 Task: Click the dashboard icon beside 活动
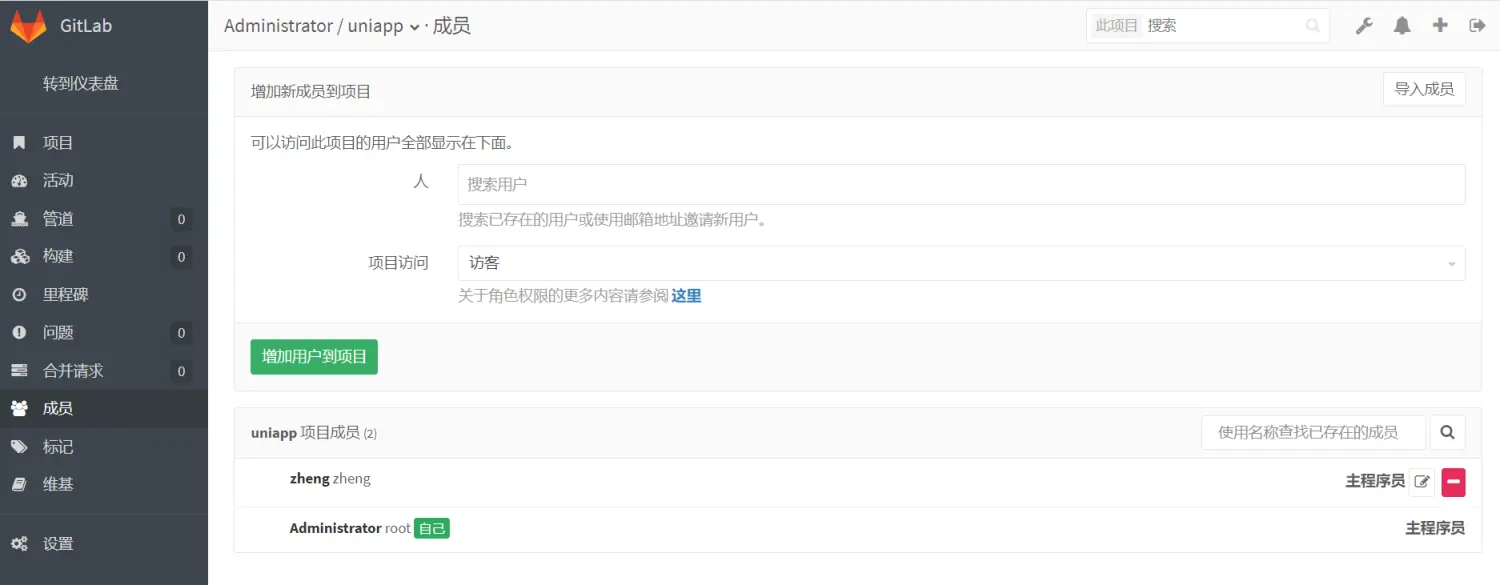[x=19, y=181]
